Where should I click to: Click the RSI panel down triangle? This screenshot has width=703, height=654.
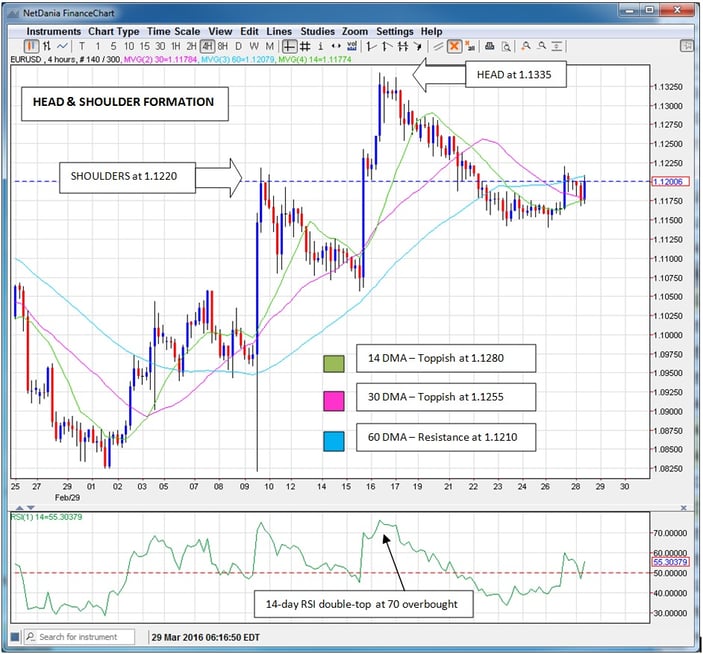(31, 508)
